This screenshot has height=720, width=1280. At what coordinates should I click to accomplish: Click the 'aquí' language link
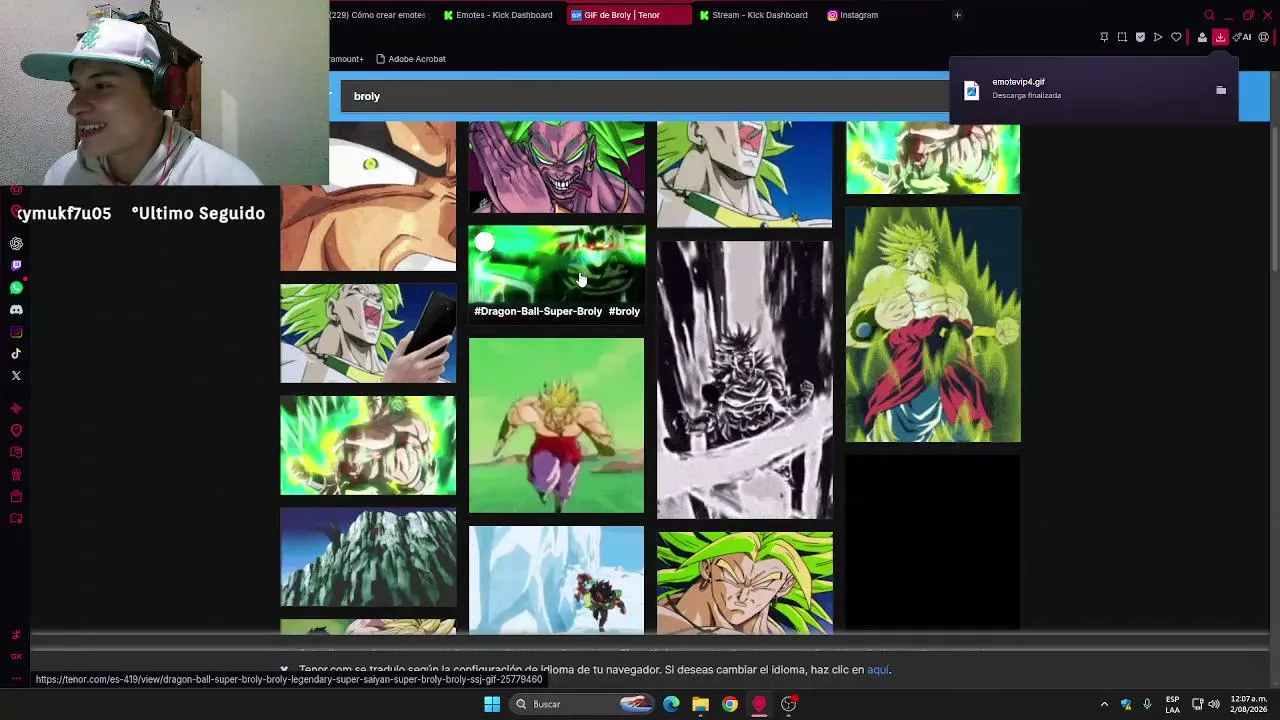pyautogui.click(x=877, y=670)
